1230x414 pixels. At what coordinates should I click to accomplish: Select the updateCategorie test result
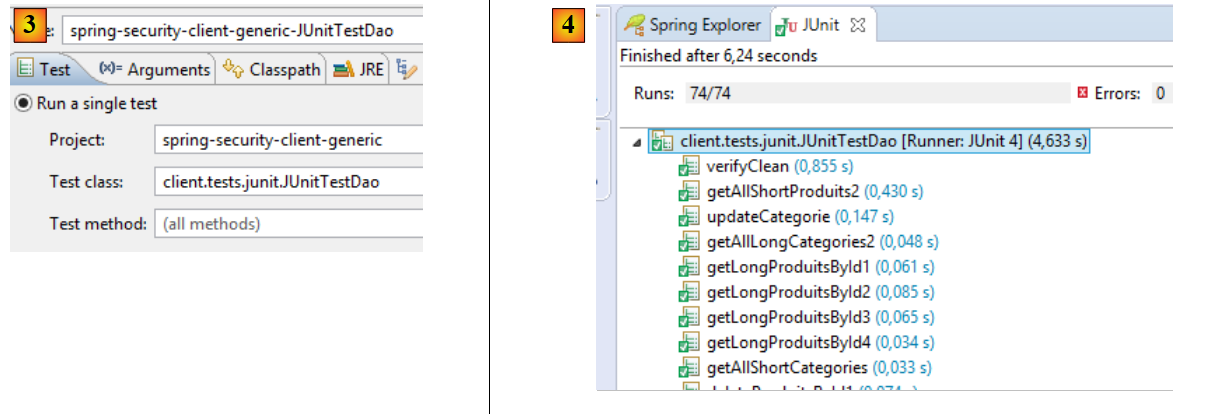point(773,217)
